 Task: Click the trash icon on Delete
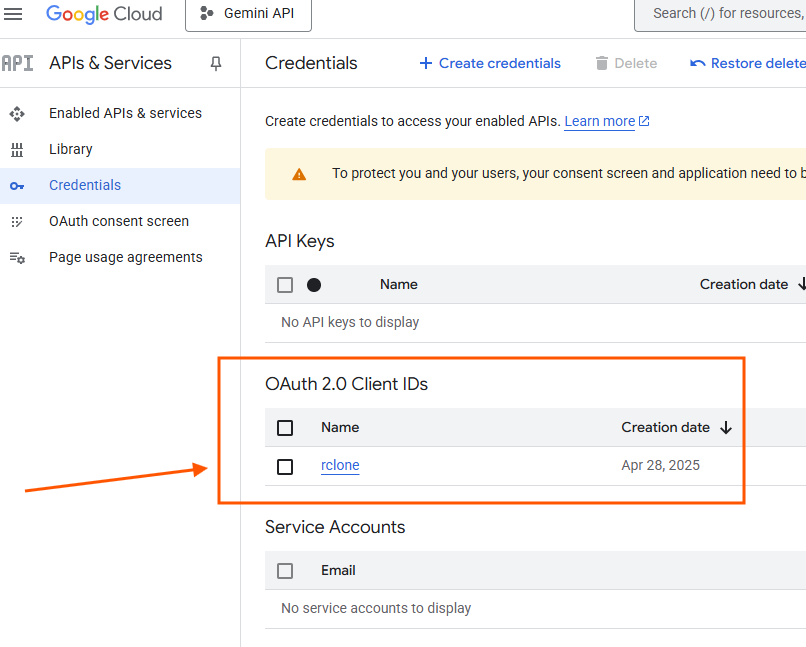point(601,63)
